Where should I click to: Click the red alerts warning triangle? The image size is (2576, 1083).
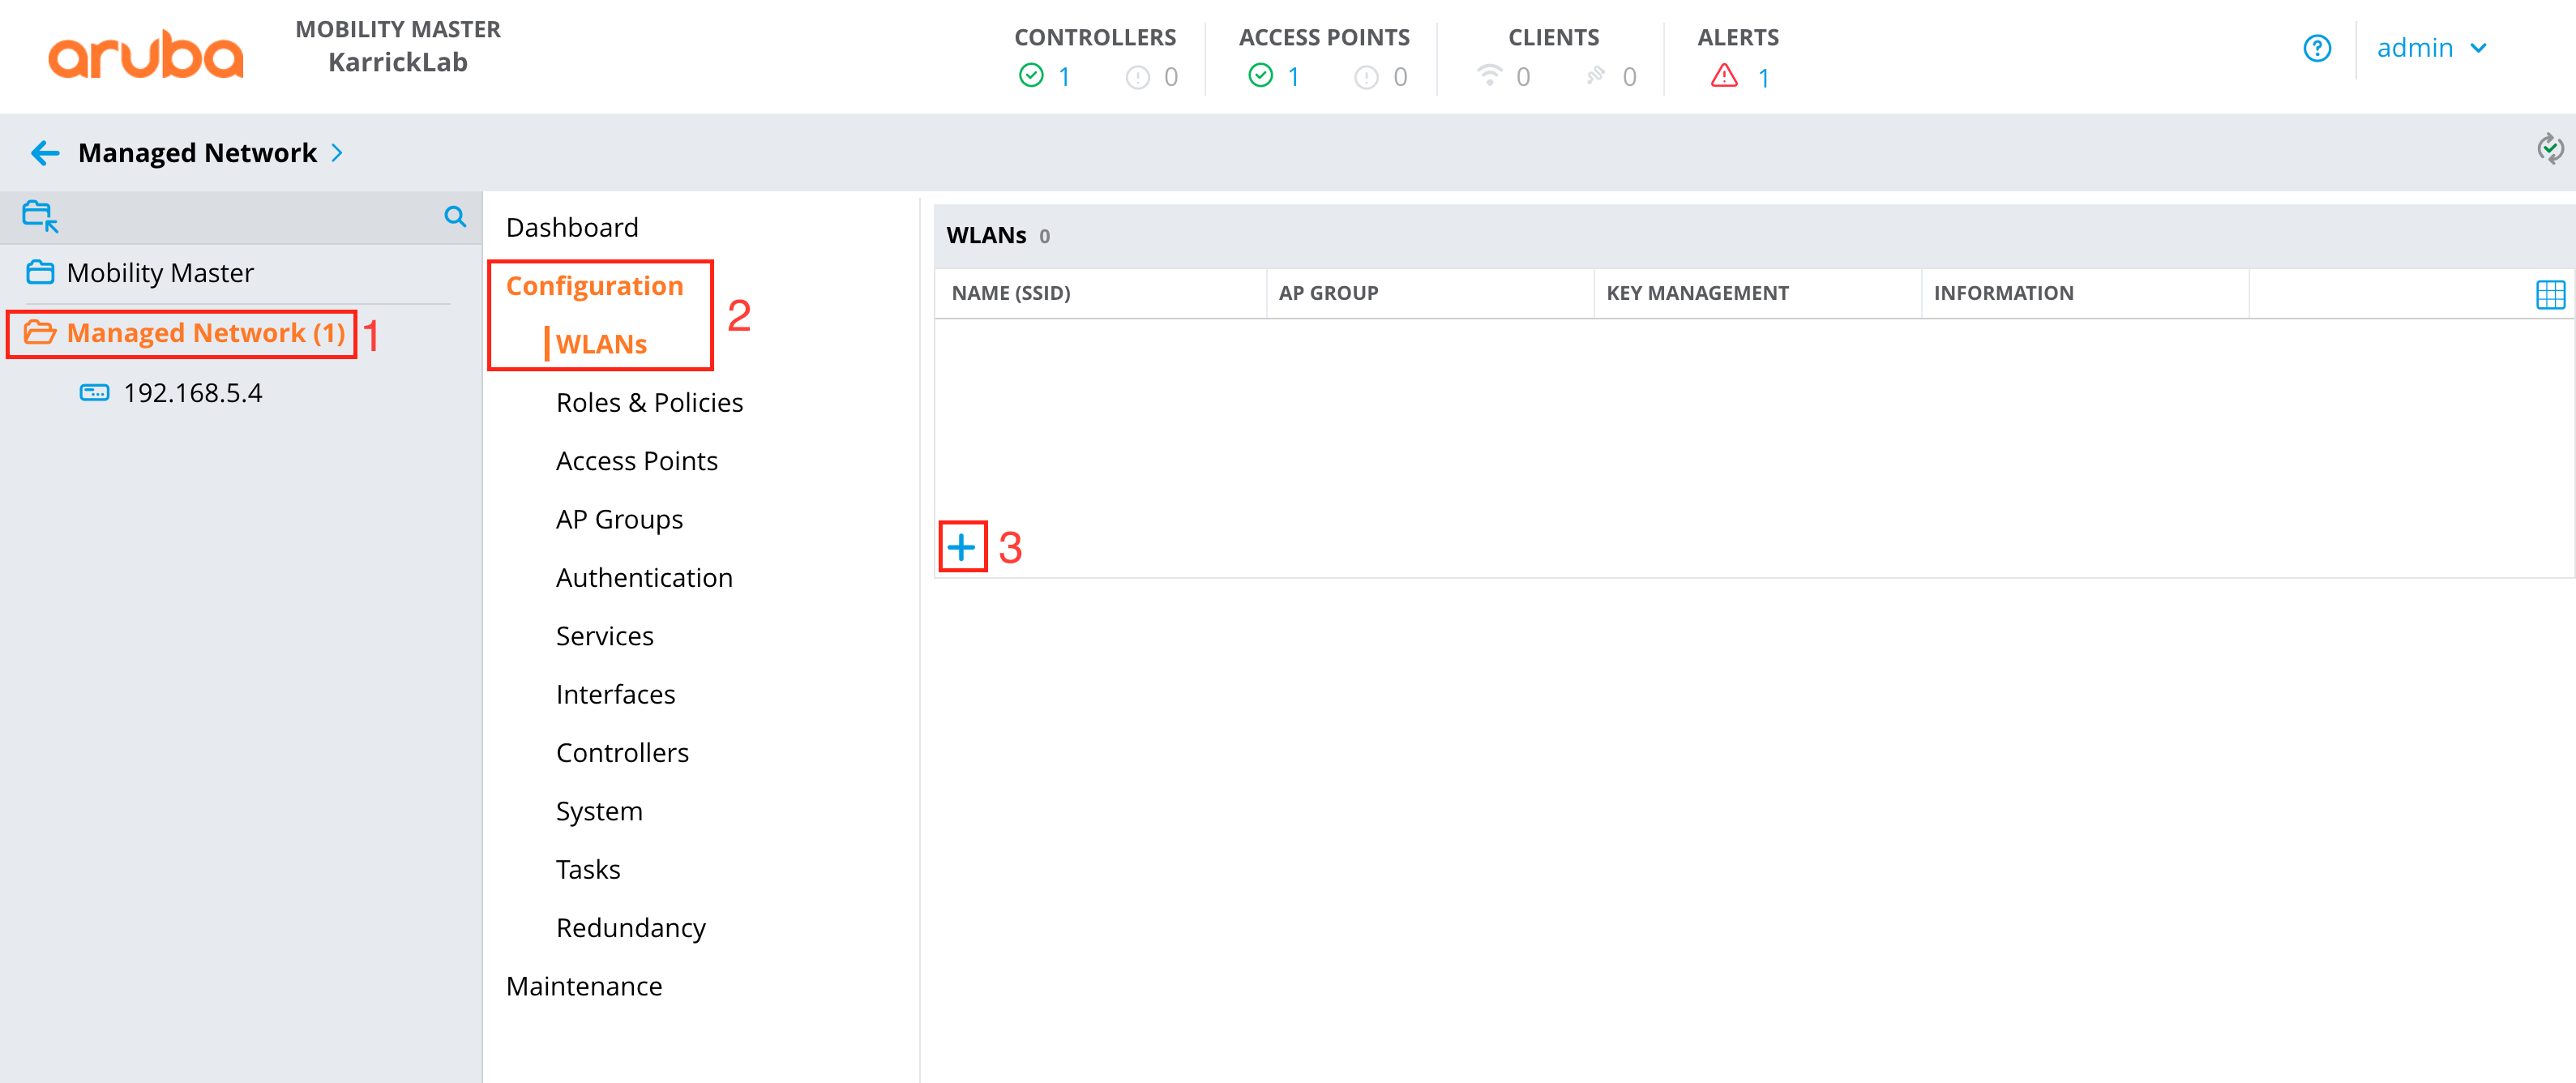1724,76
